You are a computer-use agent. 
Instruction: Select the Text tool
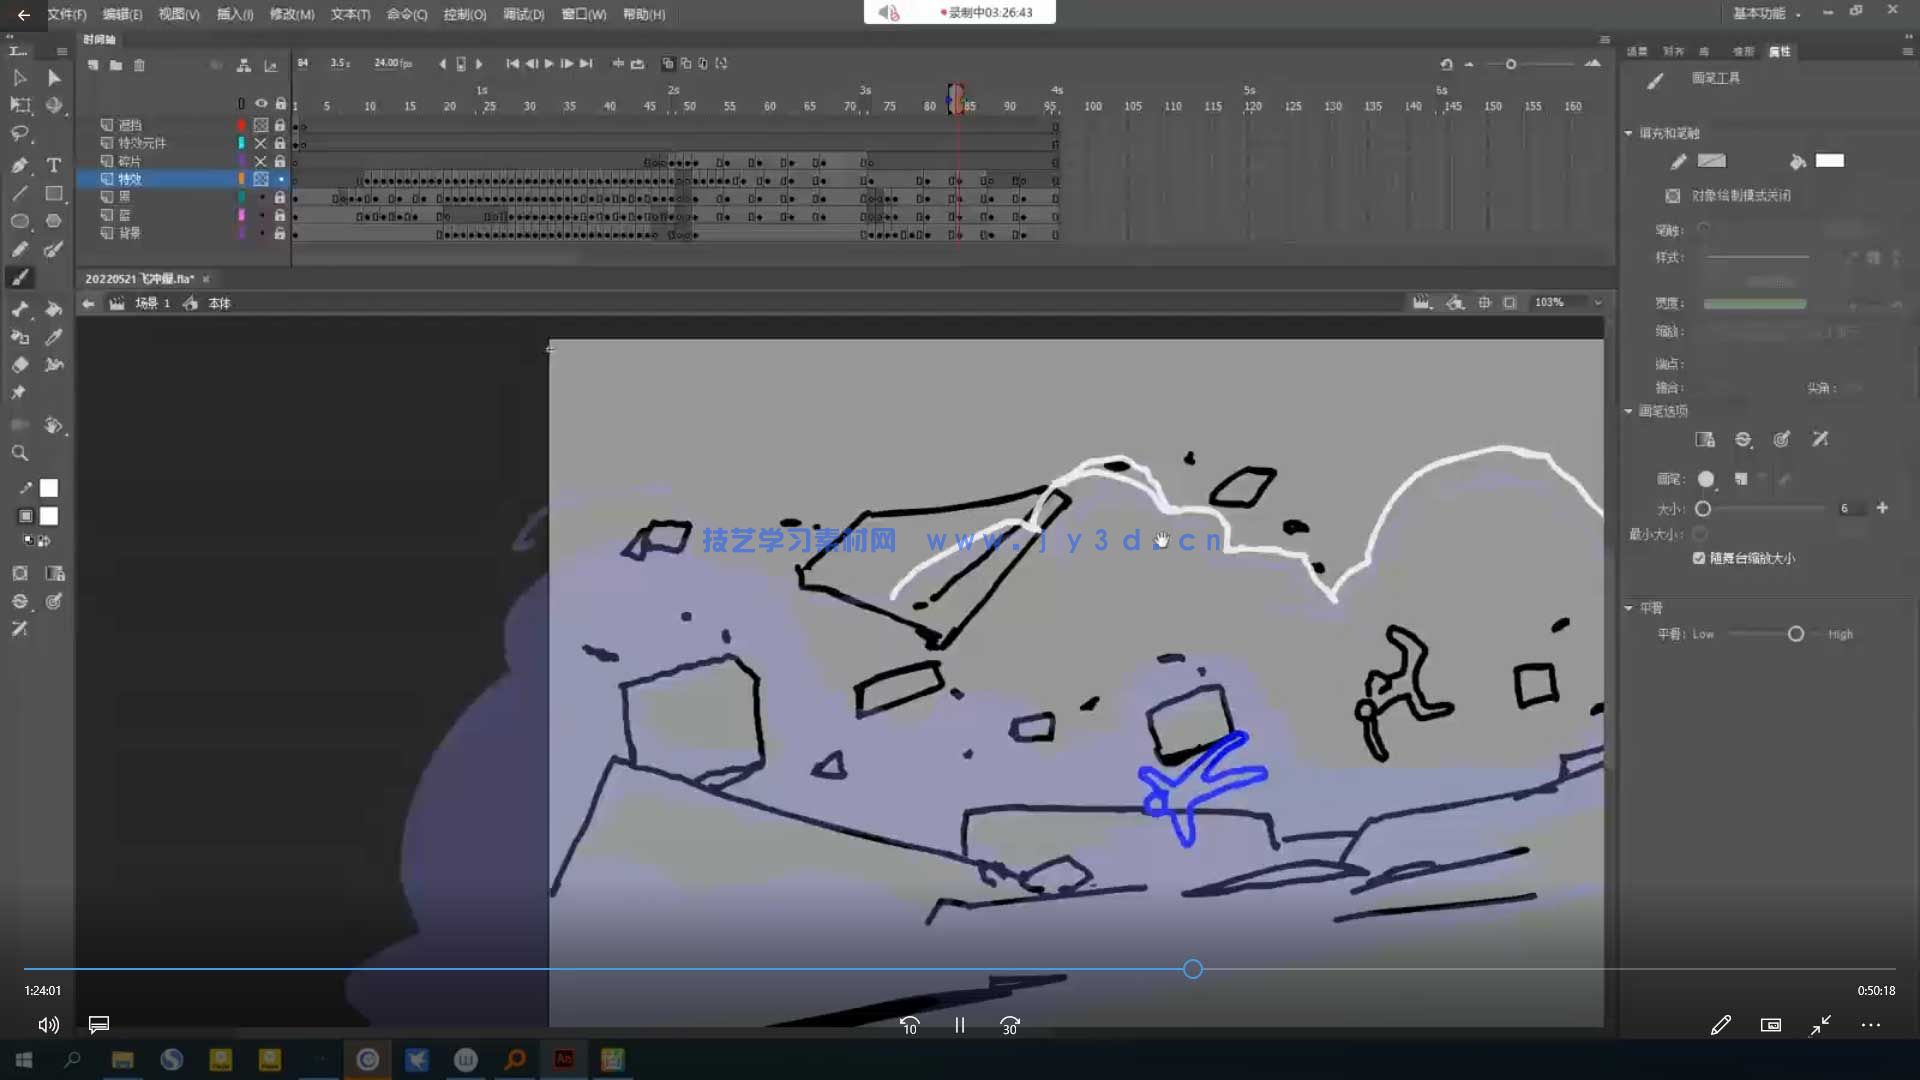tap(54, 165)
